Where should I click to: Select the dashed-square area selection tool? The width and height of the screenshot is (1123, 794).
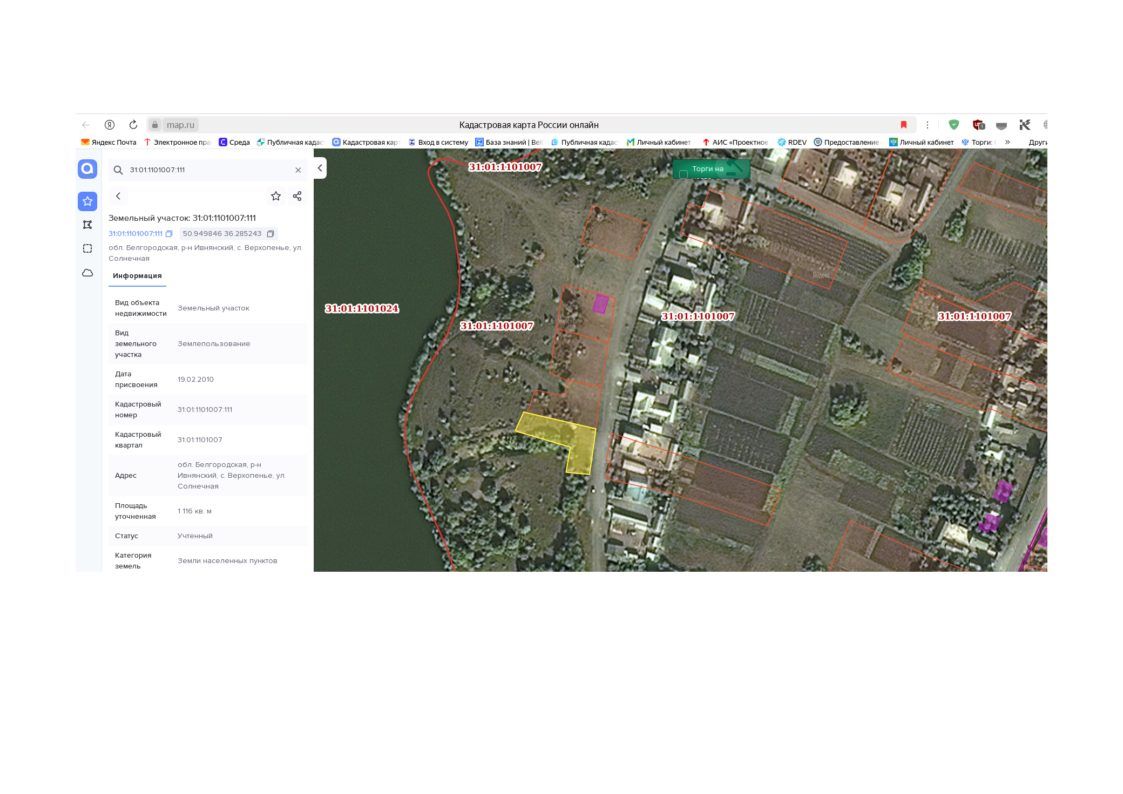[87, 248]
